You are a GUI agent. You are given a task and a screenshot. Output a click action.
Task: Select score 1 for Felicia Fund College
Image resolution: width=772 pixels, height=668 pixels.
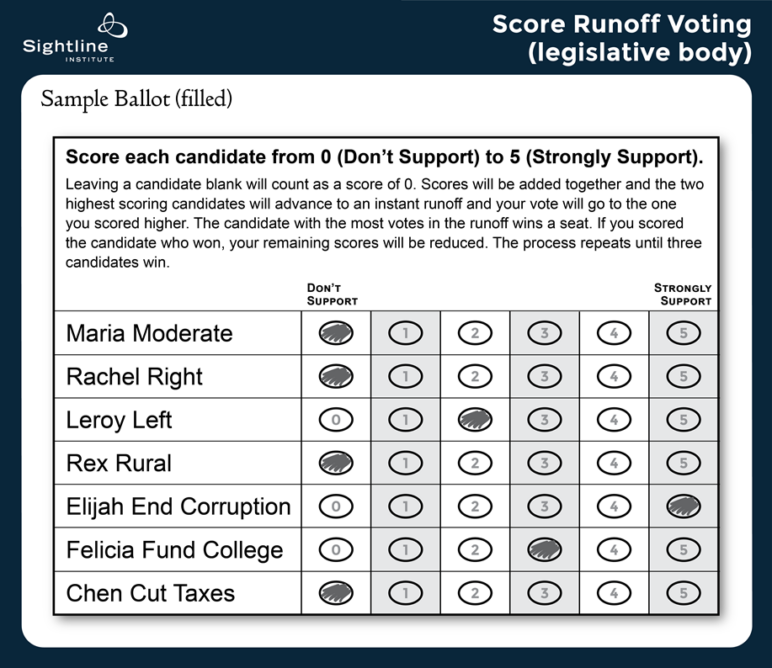point(406,549)
